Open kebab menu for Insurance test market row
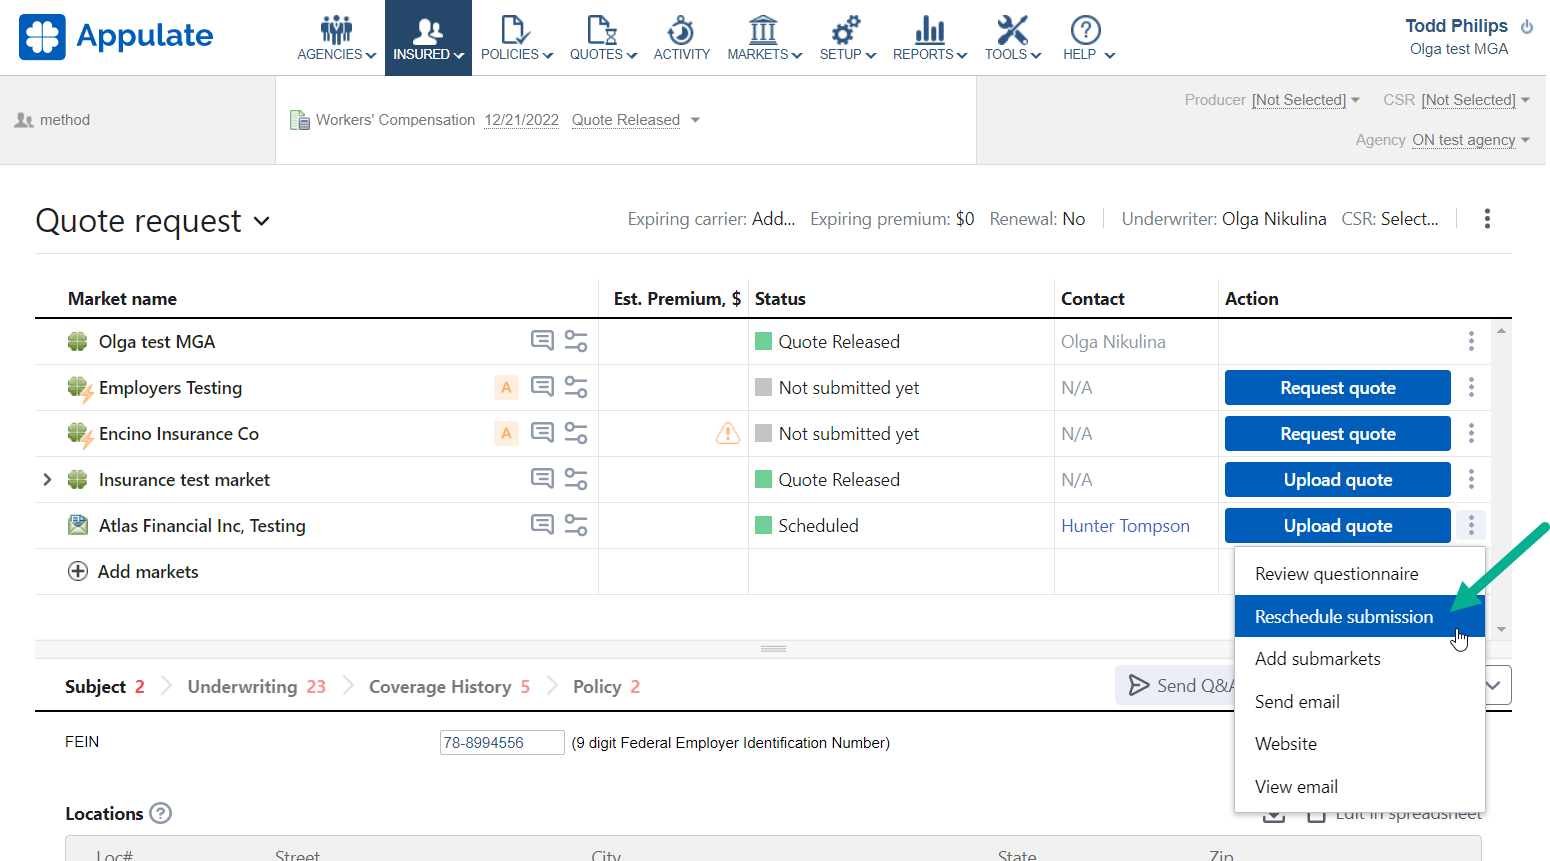Screen dimensions: 1550x861 pyautogui.click(x=1471, y=479)
